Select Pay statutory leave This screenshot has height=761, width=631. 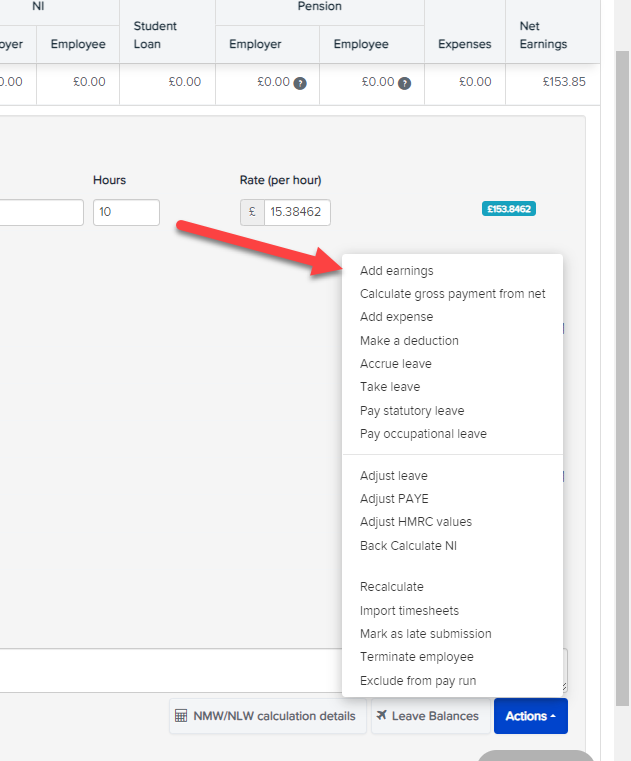[x=412, y=411]
